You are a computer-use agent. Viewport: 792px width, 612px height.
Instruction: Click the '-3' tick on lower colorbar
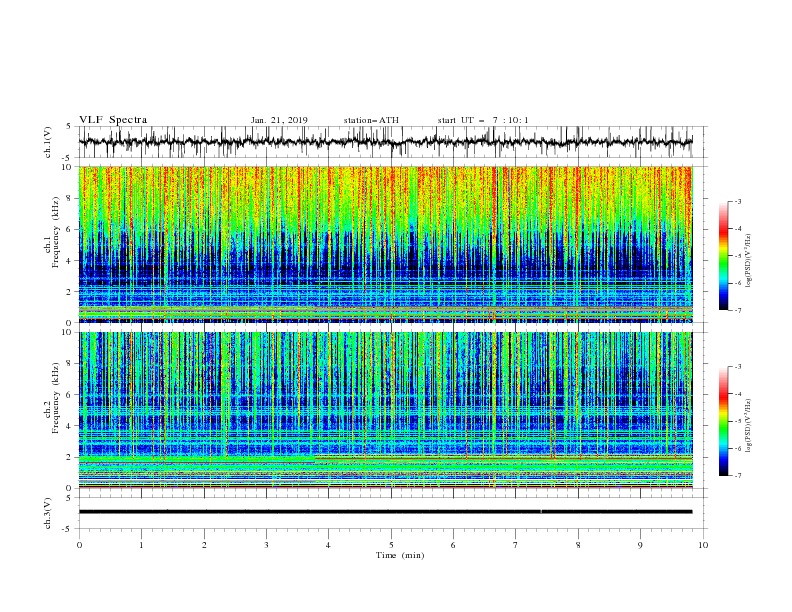[x=737, y=367]
